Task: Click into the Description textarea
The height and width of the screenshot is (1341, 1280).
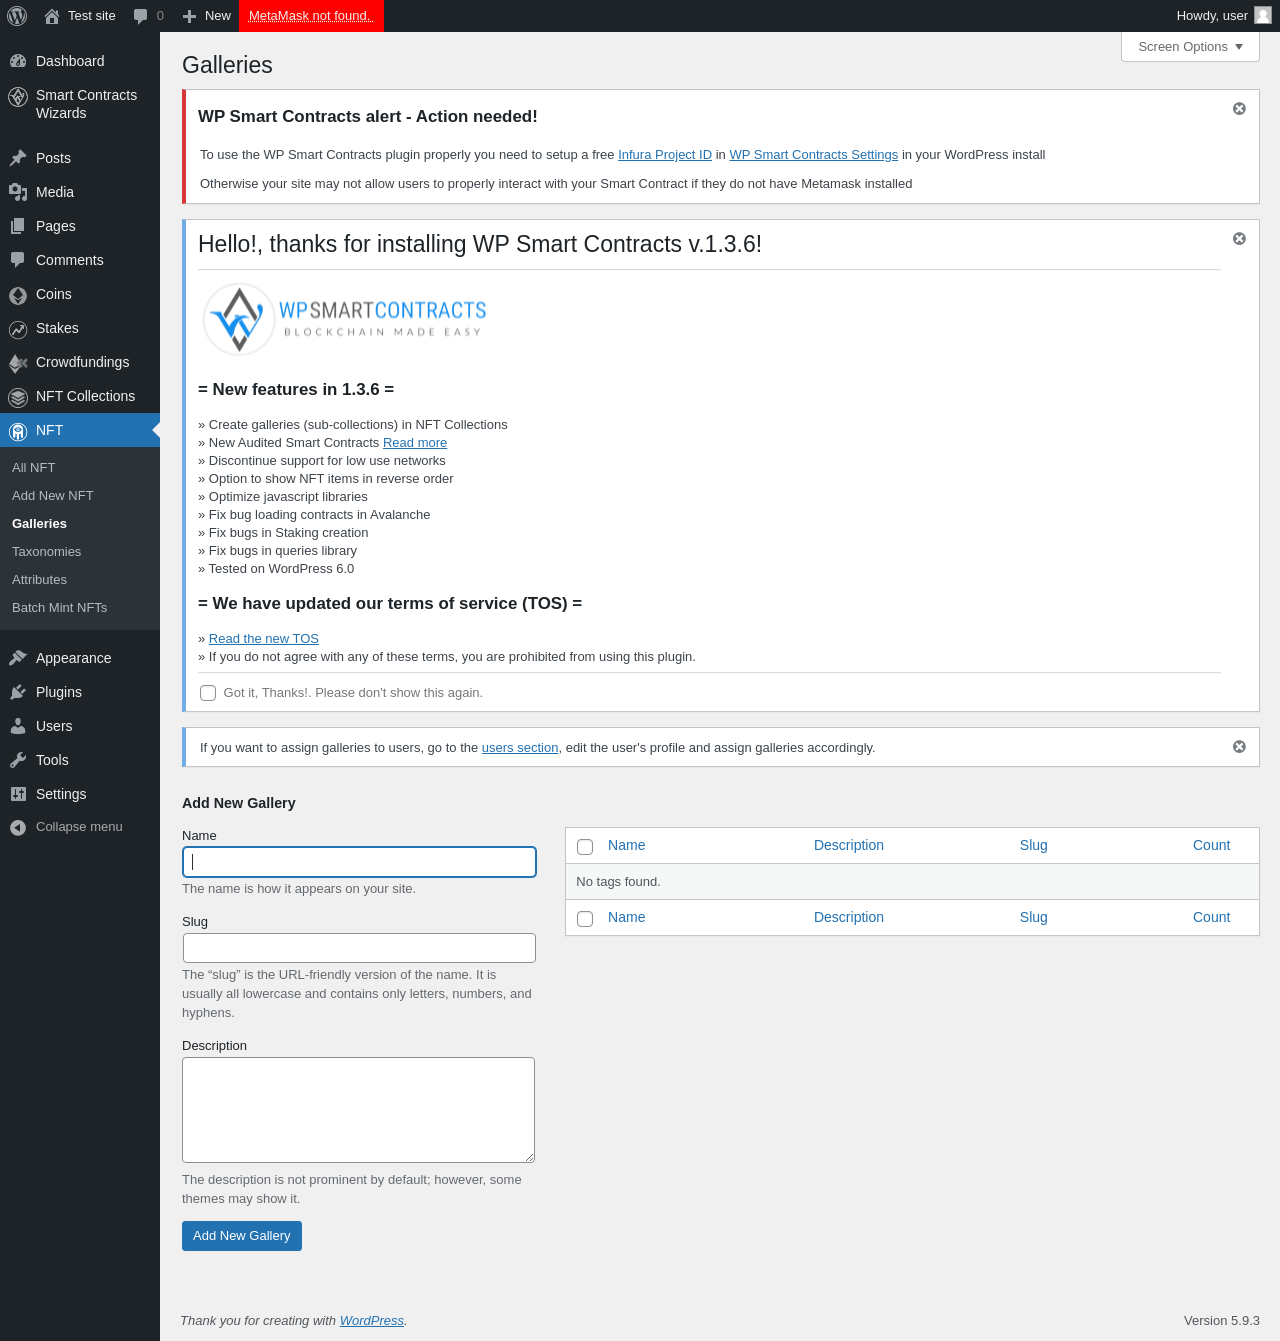Action: click(x=358, y=1110)
